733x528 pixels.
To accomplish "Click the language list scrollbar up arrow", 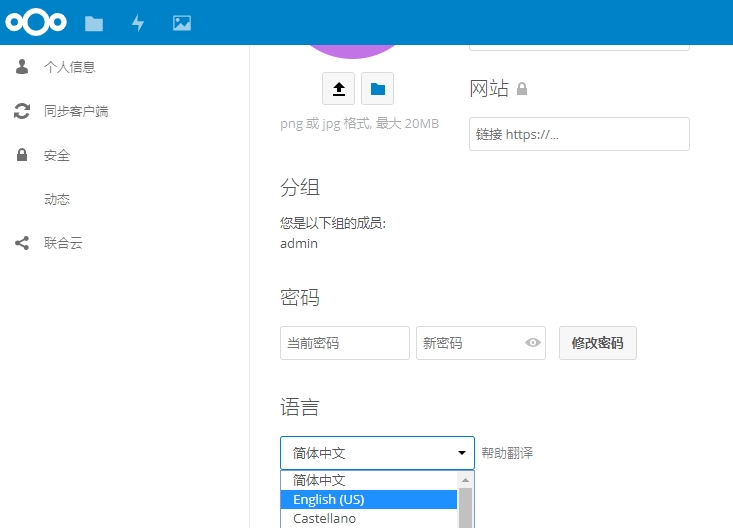I will [465, 480].
